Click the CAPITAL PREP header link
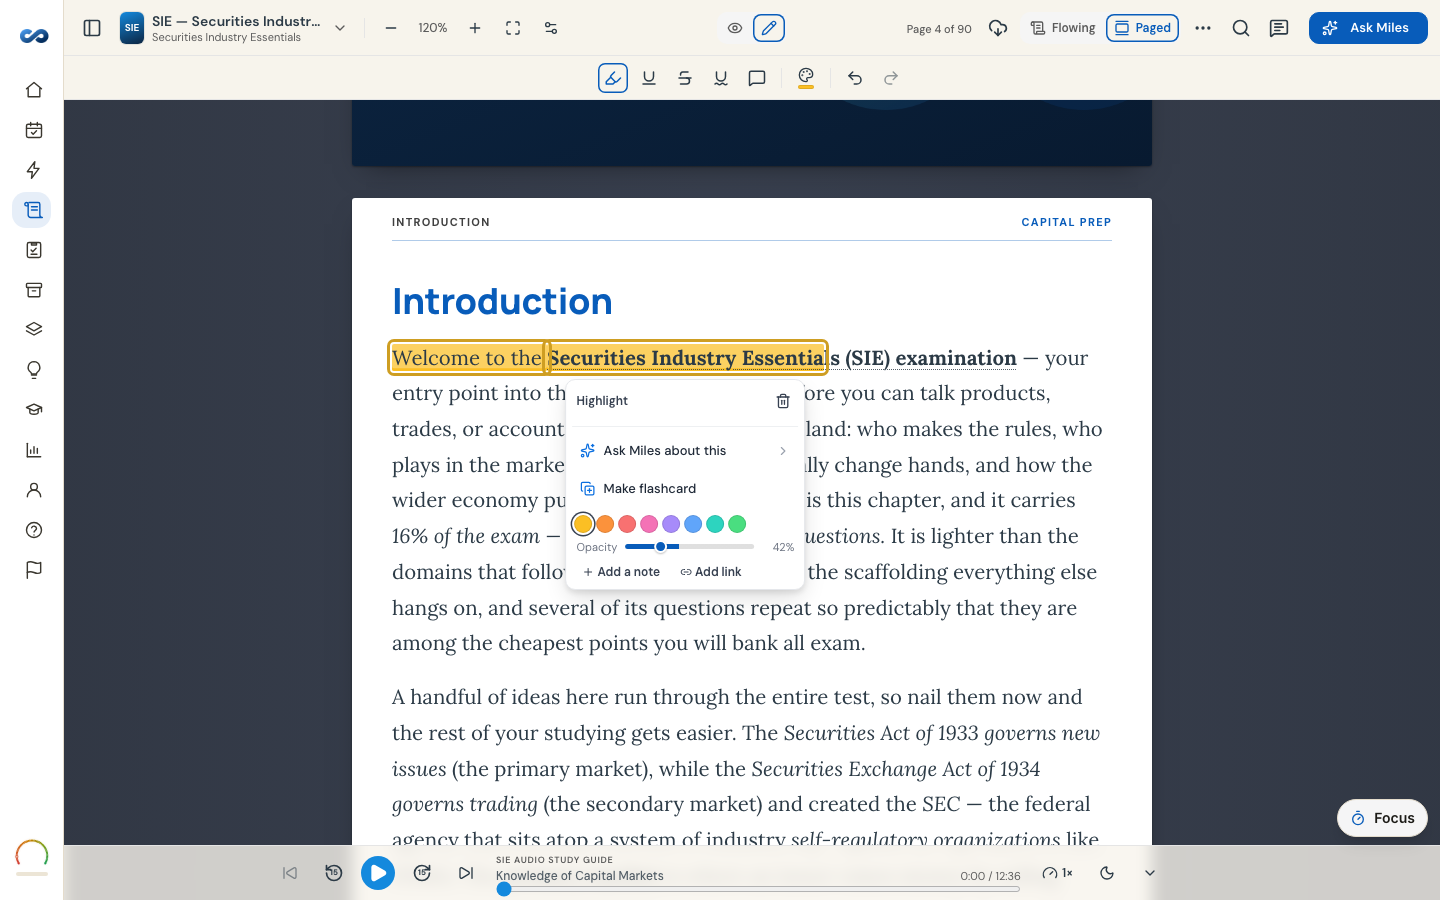 (x=1066, y=222)
